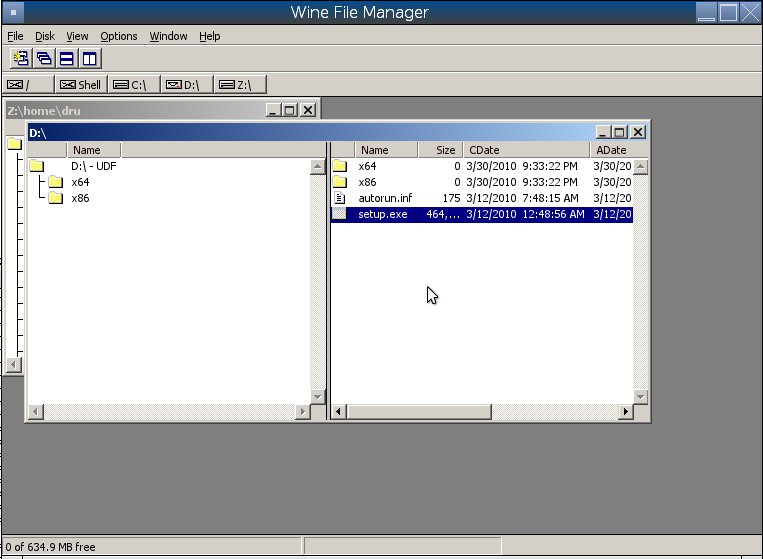Activate the Z:\home\dru window title bar
Screen dimensions: 763x559
[x=136, y=110]
